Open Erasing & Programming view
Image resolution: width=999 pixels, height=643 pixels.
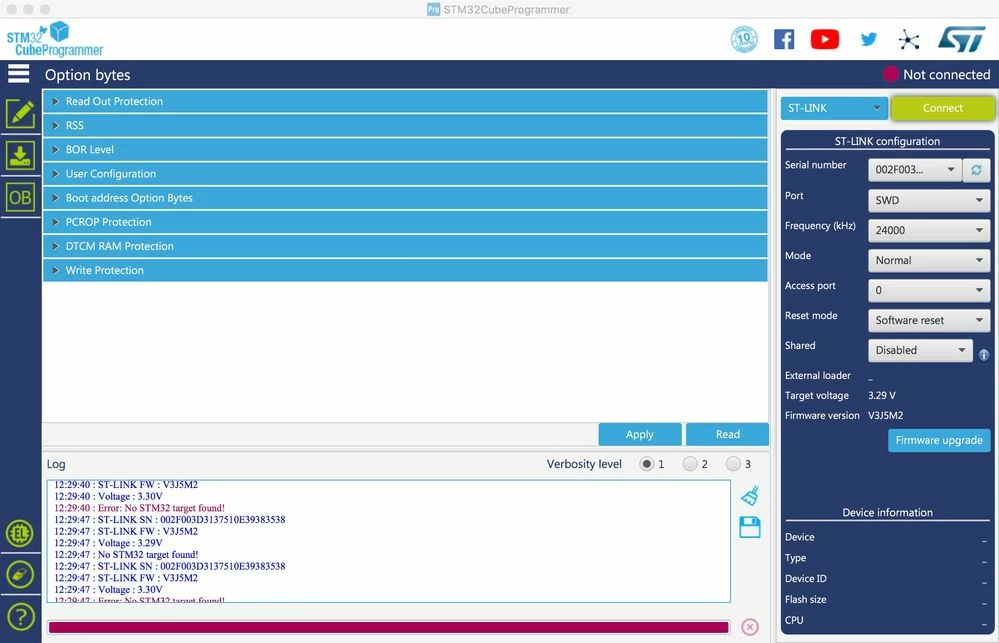pyautogui.click(x=20, y=155)
